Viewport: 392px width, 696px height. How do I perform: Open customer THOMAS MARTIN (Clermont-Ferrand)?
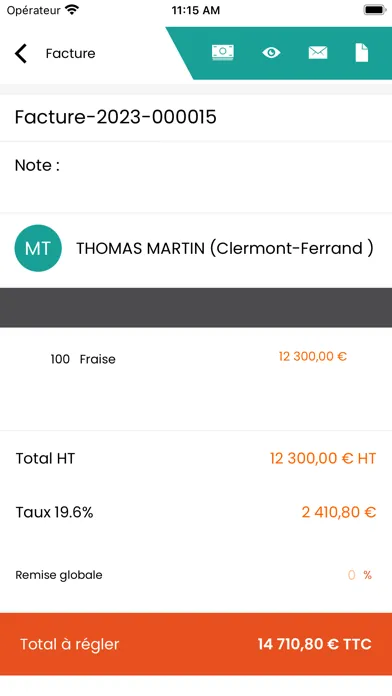[225, 249]
